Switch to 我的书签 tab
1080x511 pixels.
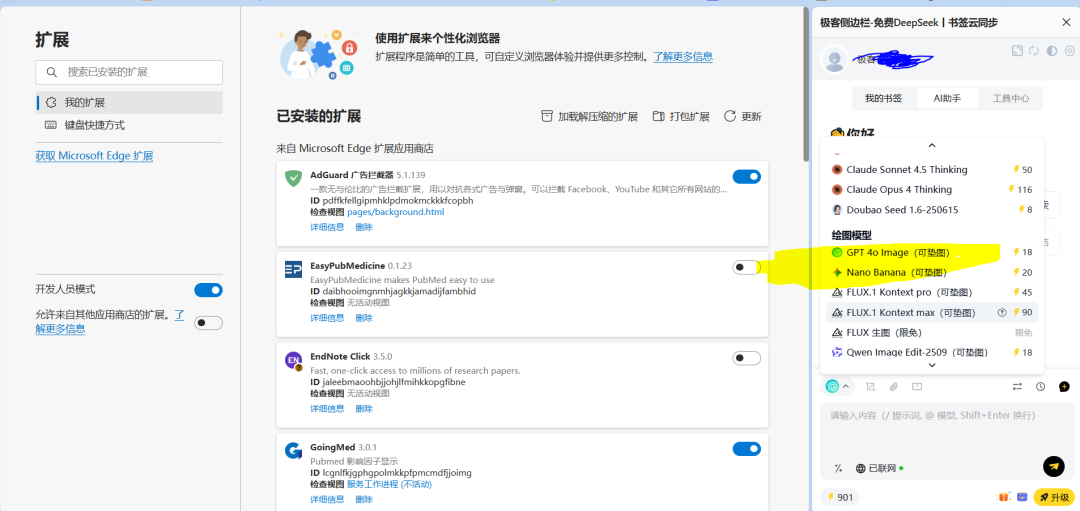tap(884, 98)
